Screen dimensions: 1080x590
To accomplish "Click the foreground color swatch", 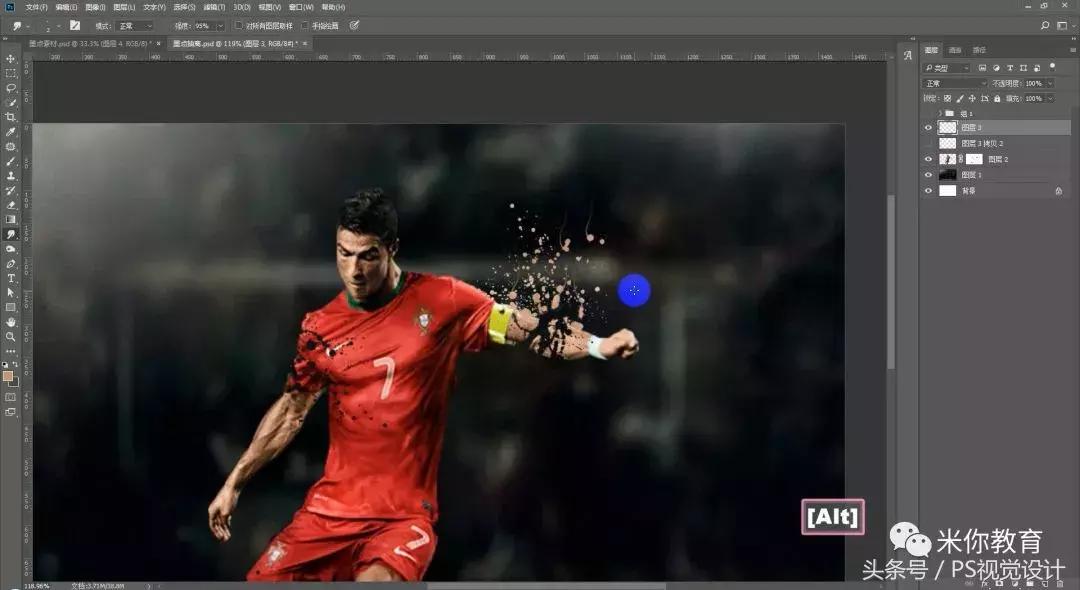I will 8,376.
